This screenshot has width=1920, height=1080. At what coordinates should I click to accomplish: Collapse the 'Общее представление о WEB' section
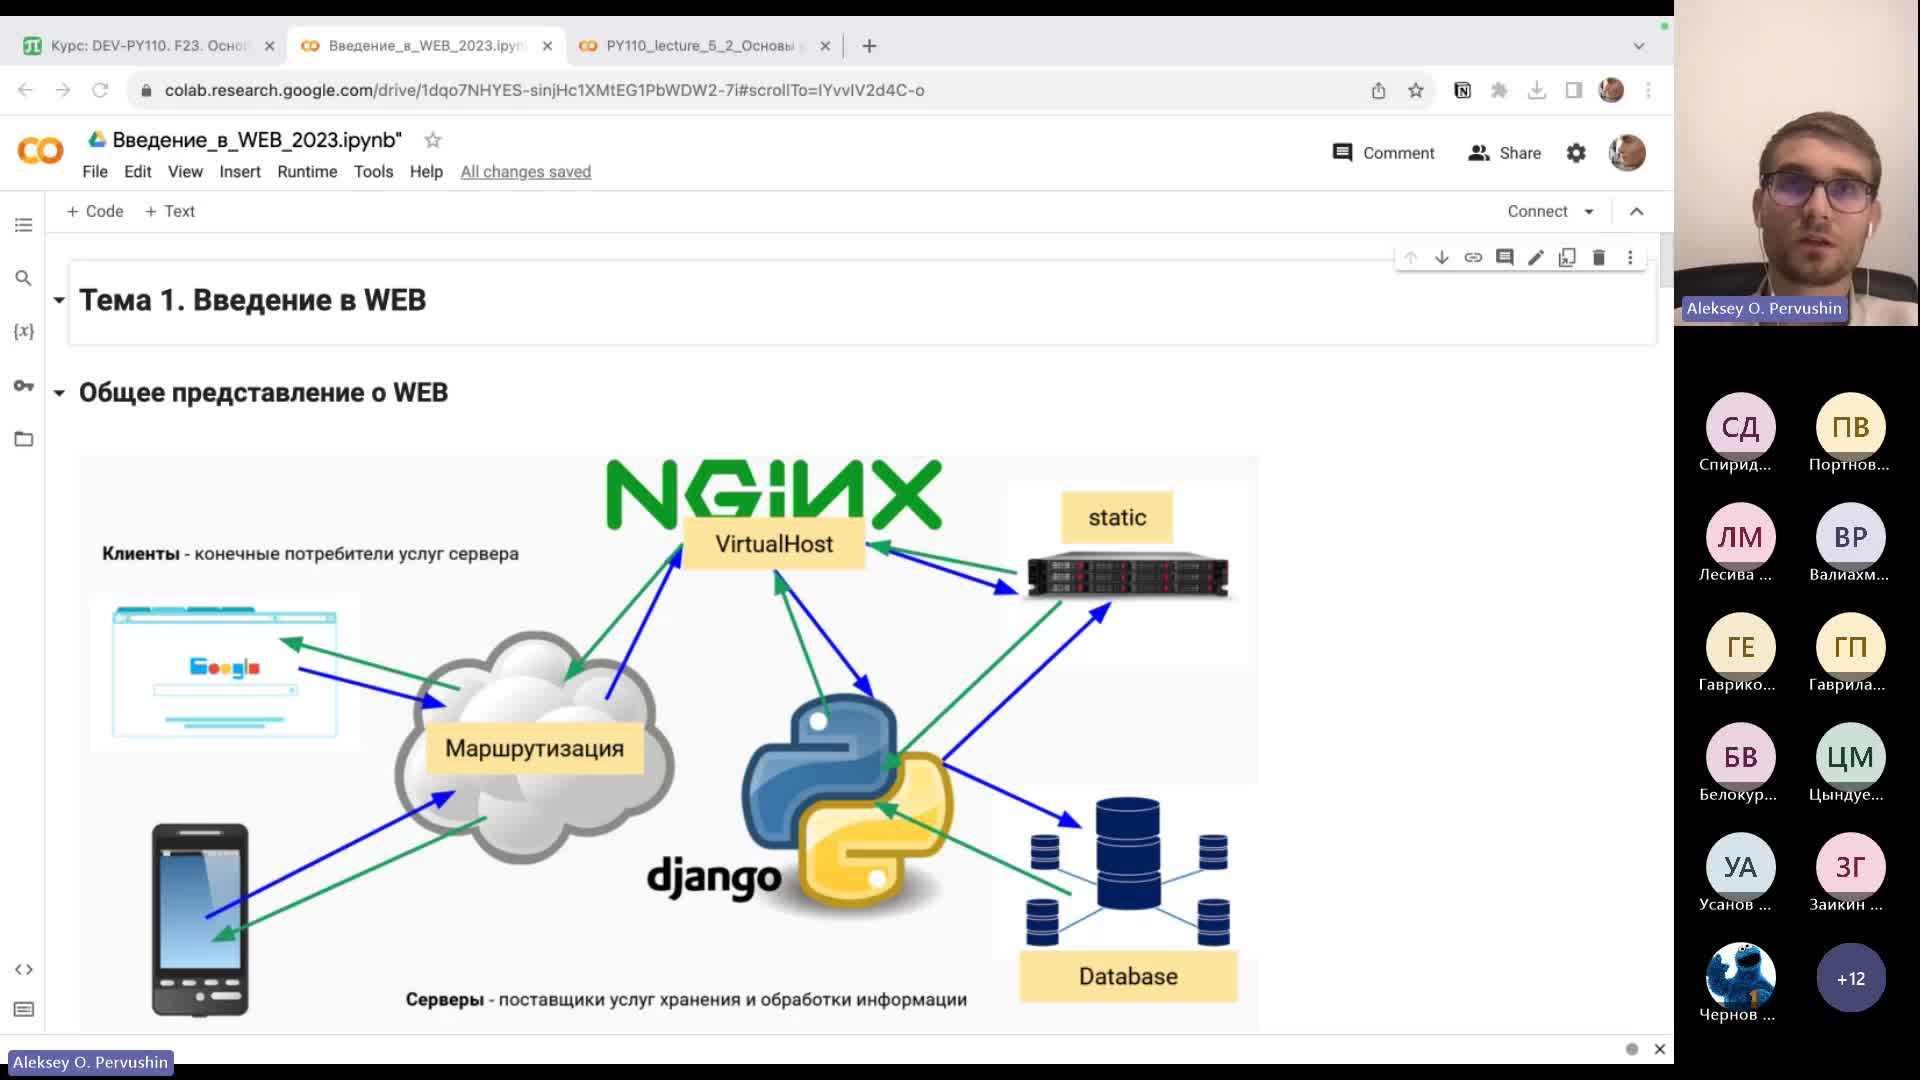[x=59, y=393]
